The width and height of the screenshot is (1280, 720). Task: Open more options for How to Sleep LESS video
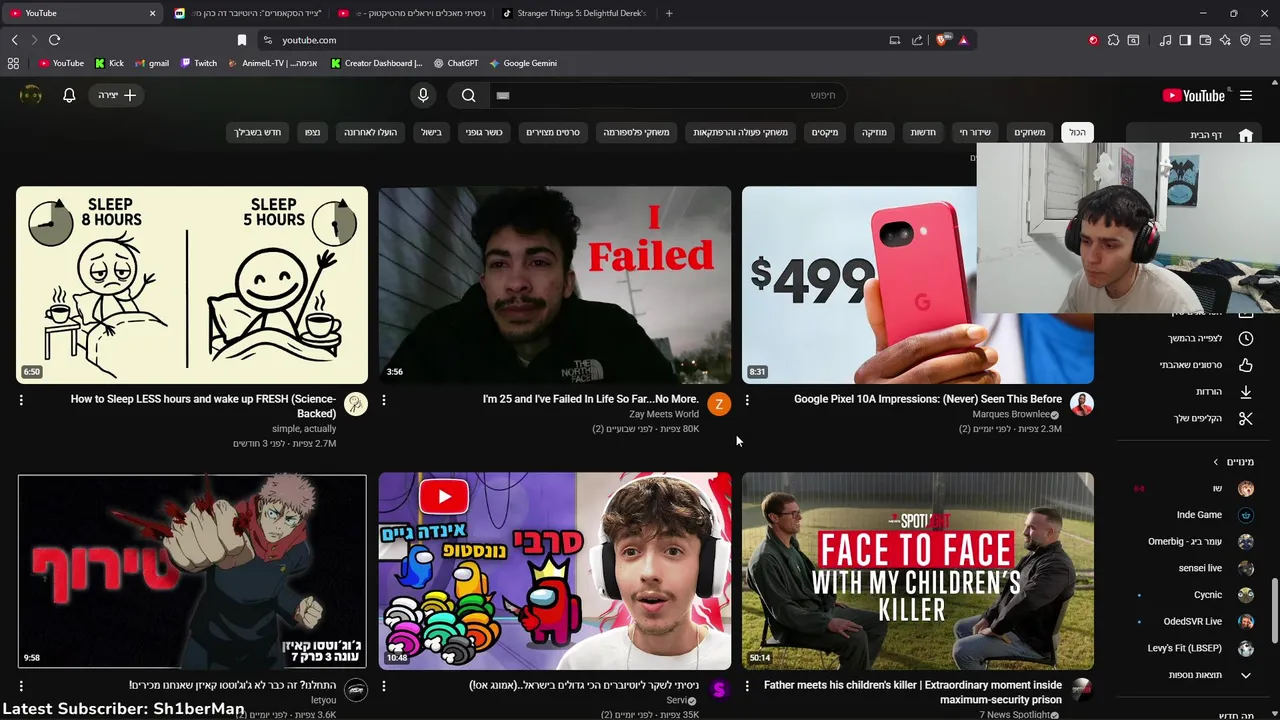[21, 400]
